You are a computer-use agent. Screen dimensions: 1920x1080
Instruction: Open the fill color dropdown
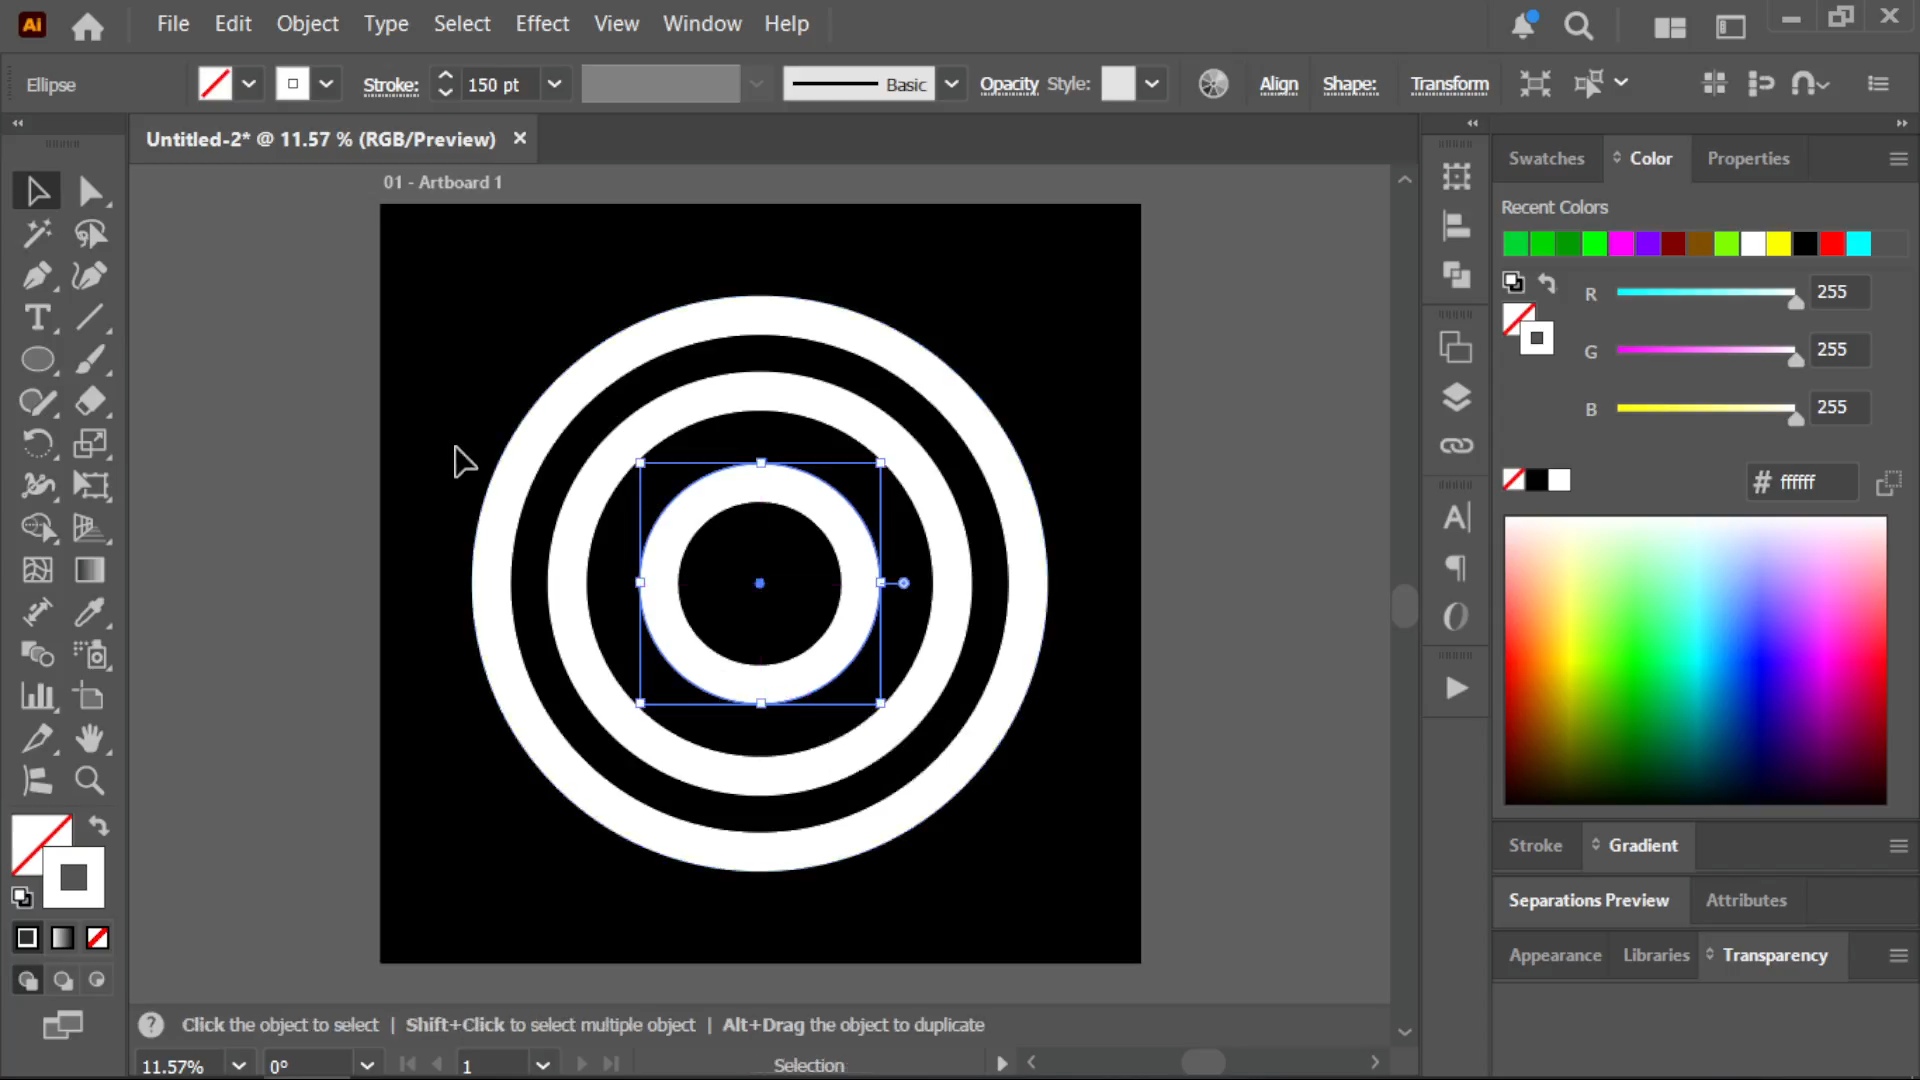[x=249, y=84]
